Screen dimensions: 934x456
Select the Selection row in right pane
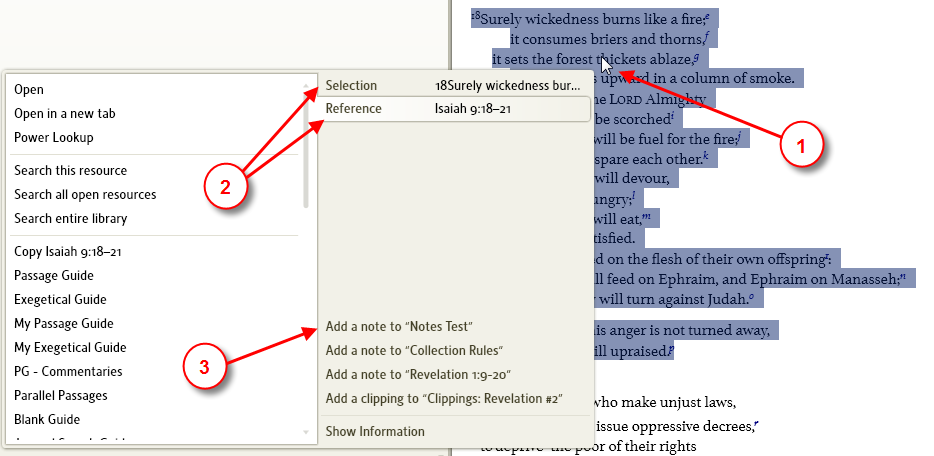coord(455,85)
